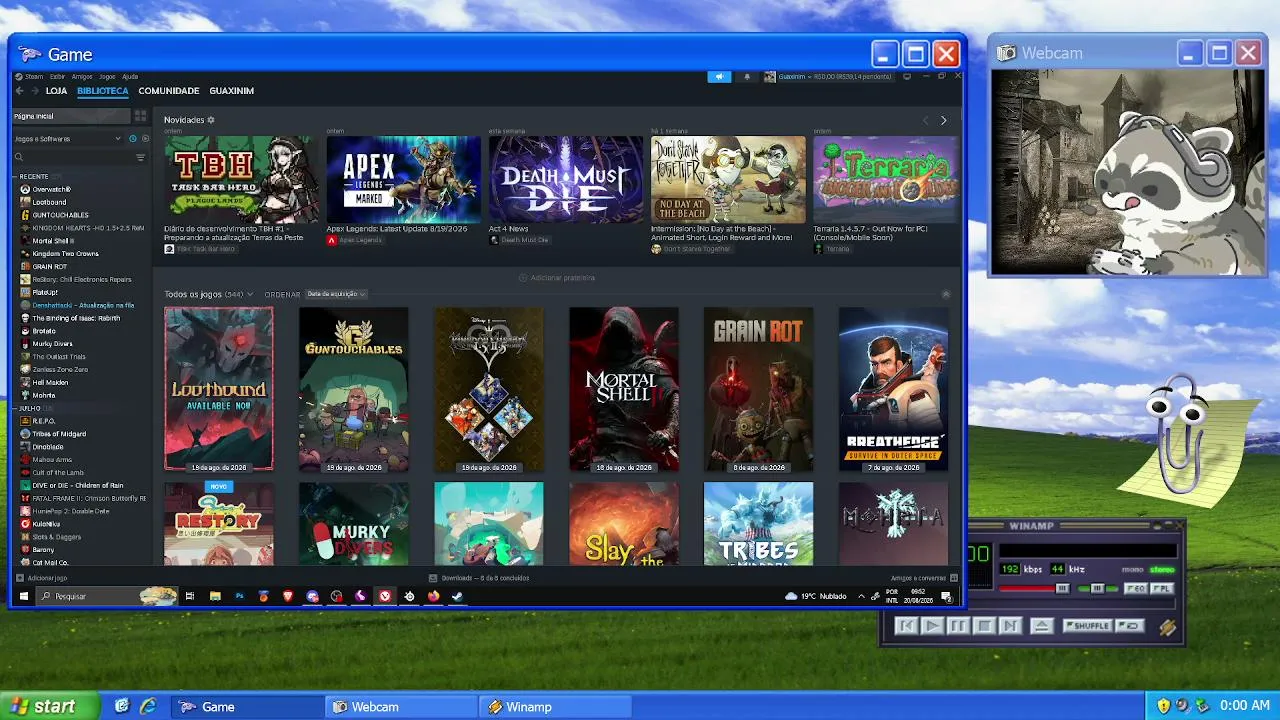Go forward with Steam's forward arrow
1280x720 pixels.
tap(34, 91)
